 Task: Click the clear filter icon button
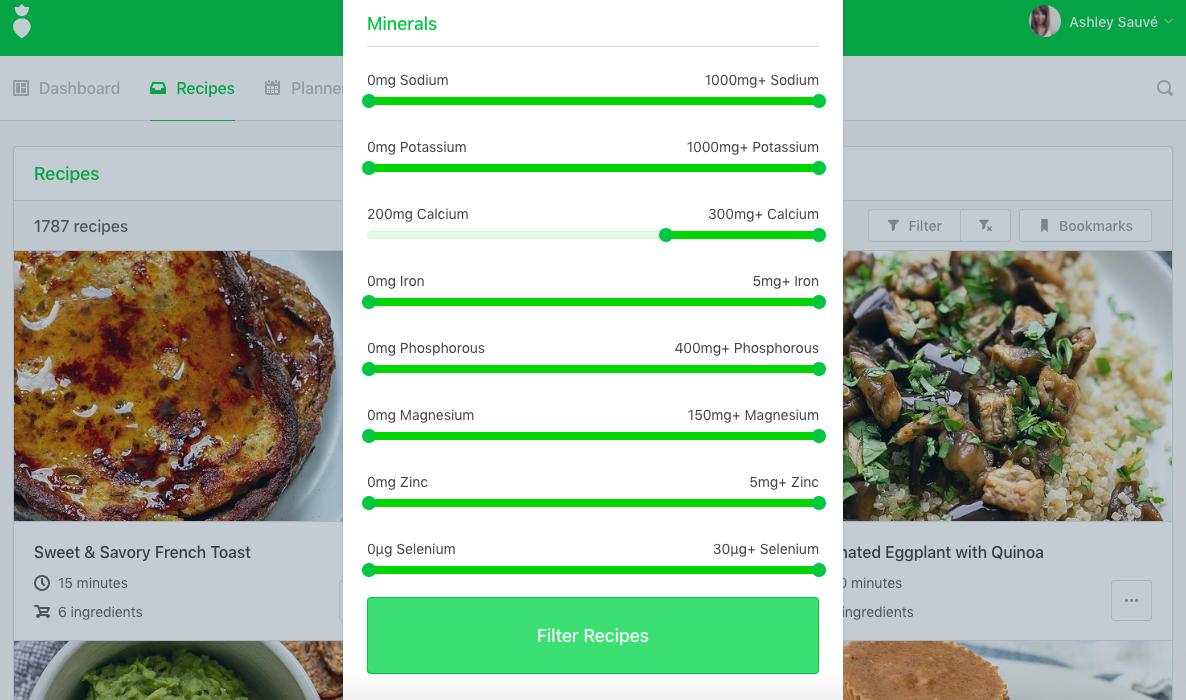[986, 226]
